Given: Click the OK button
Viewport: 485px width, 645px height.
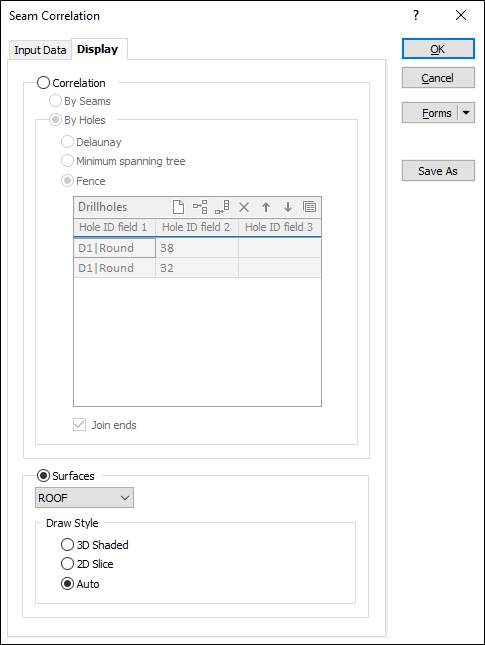Looking at the screenshot, I should tap(438, 49).
